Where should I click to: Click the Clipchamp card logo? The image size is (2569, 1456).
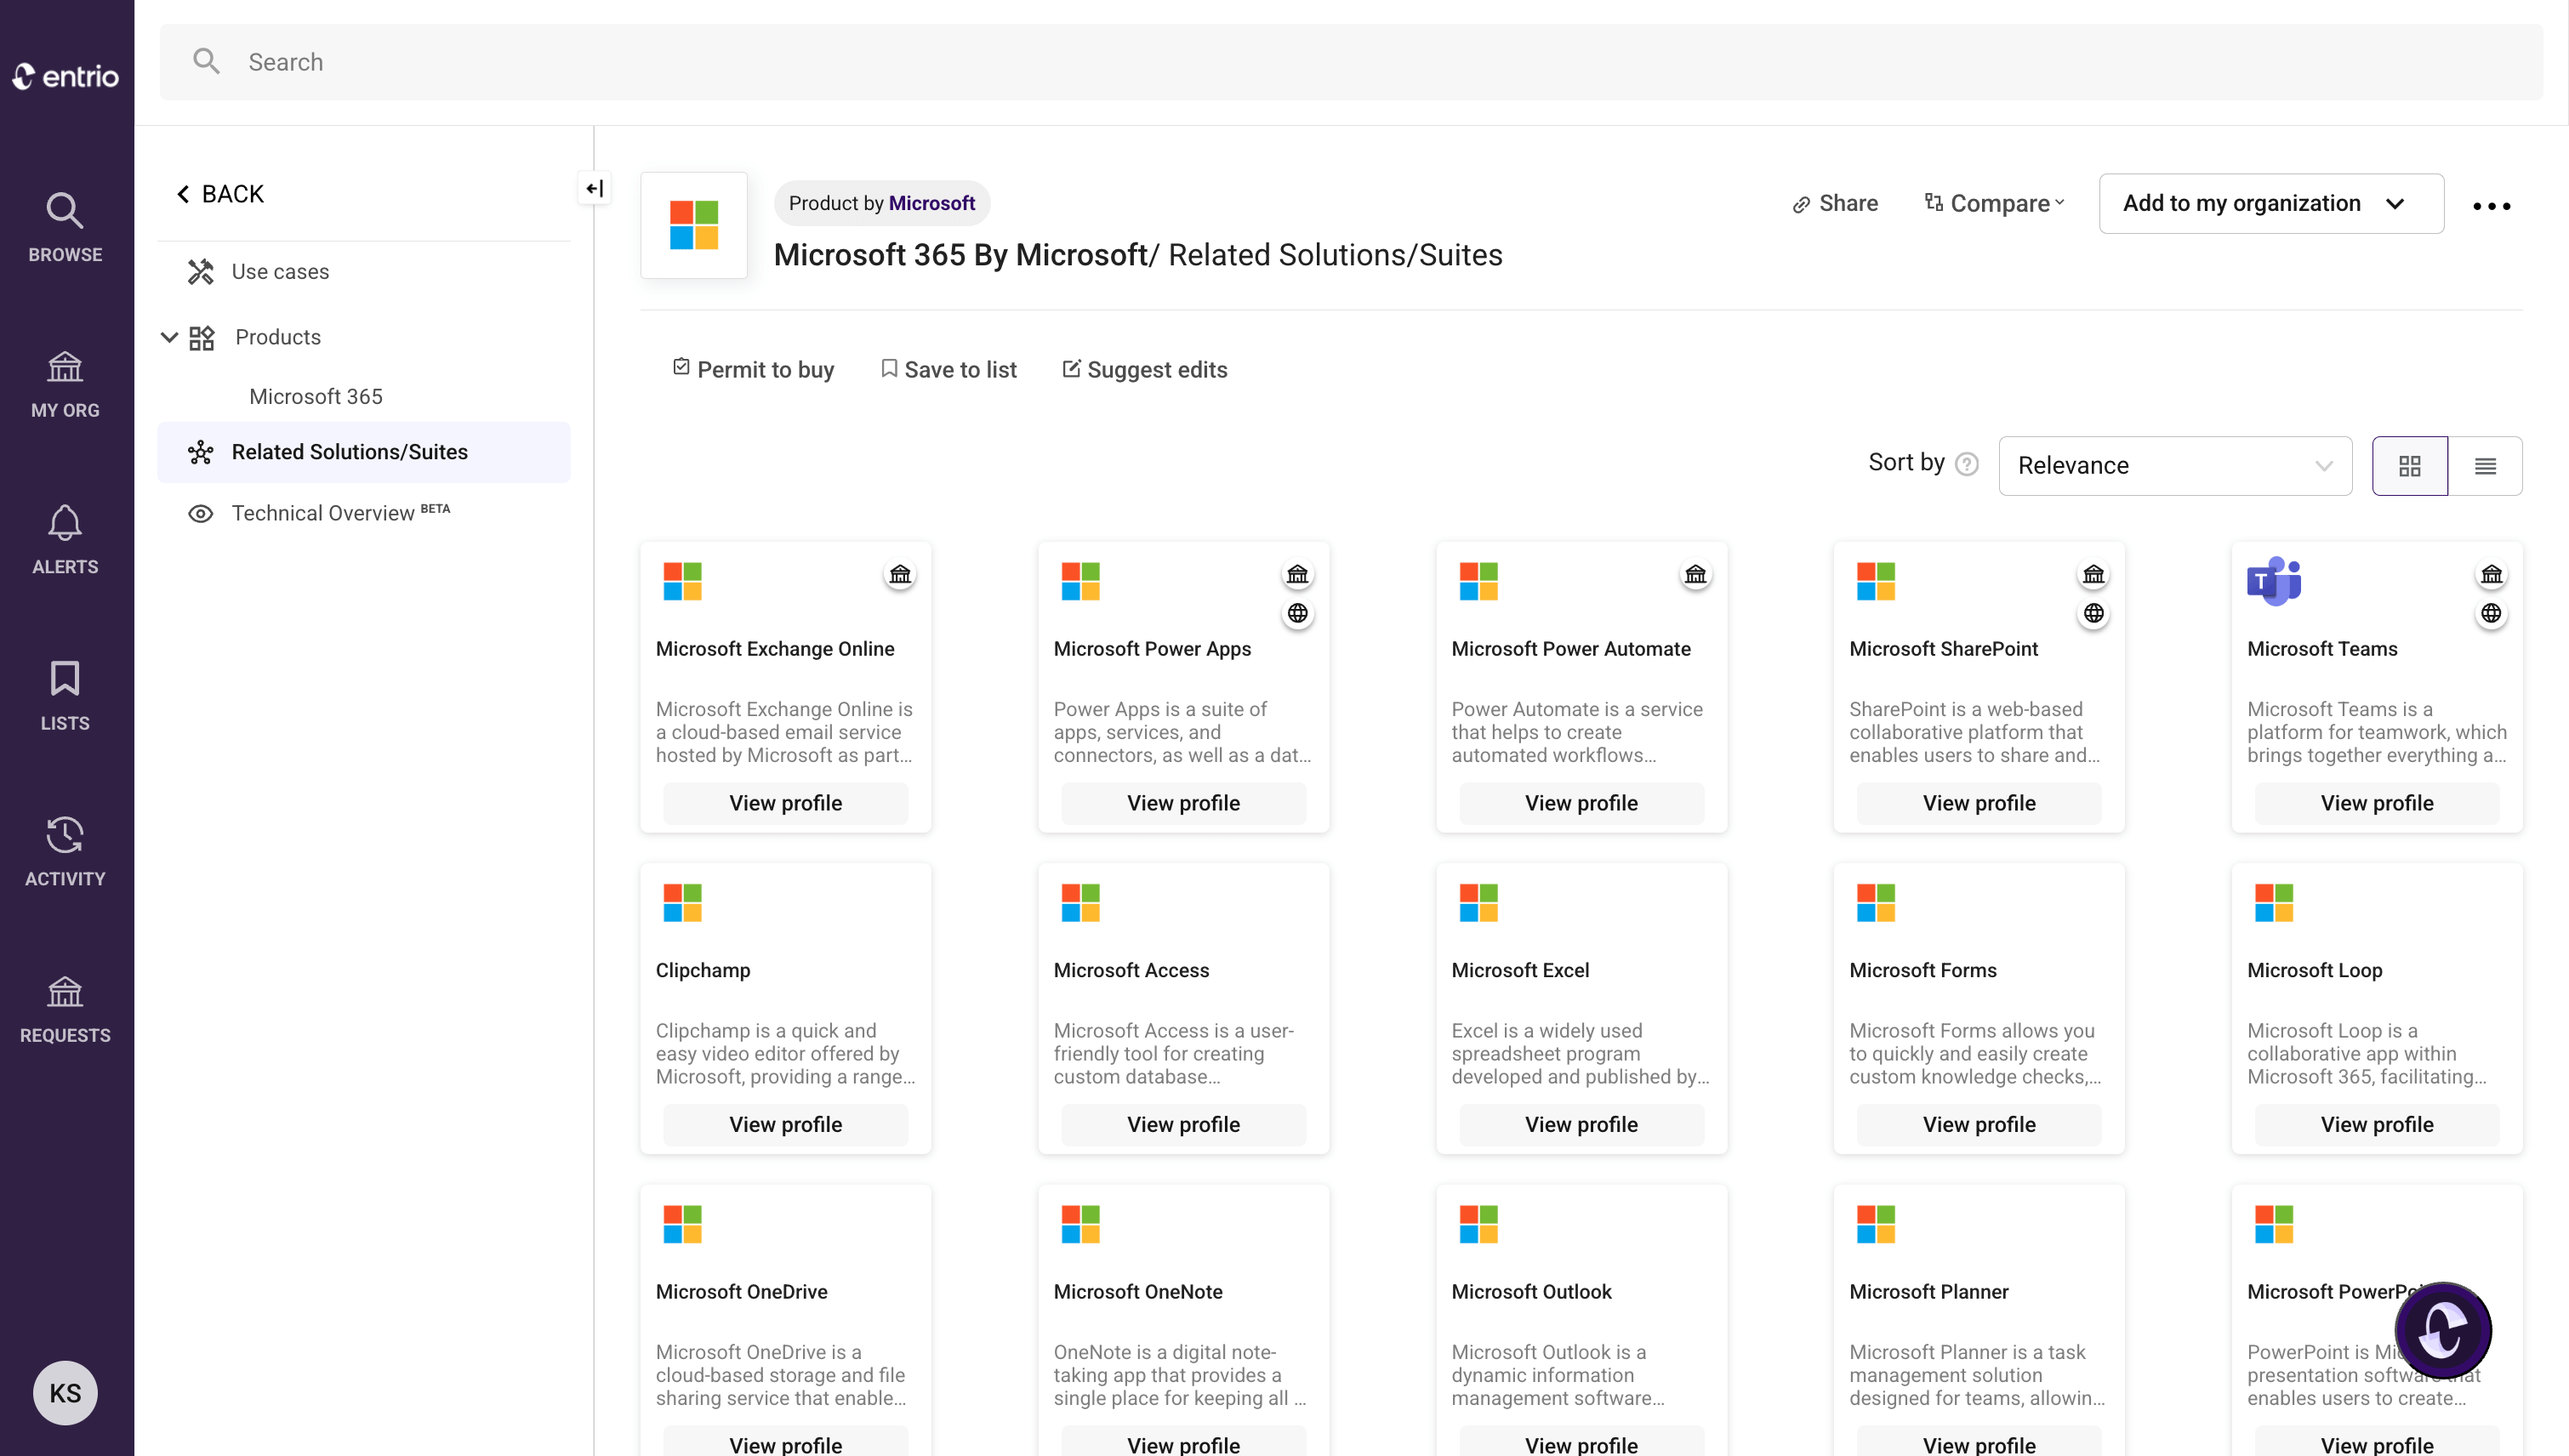683,902
